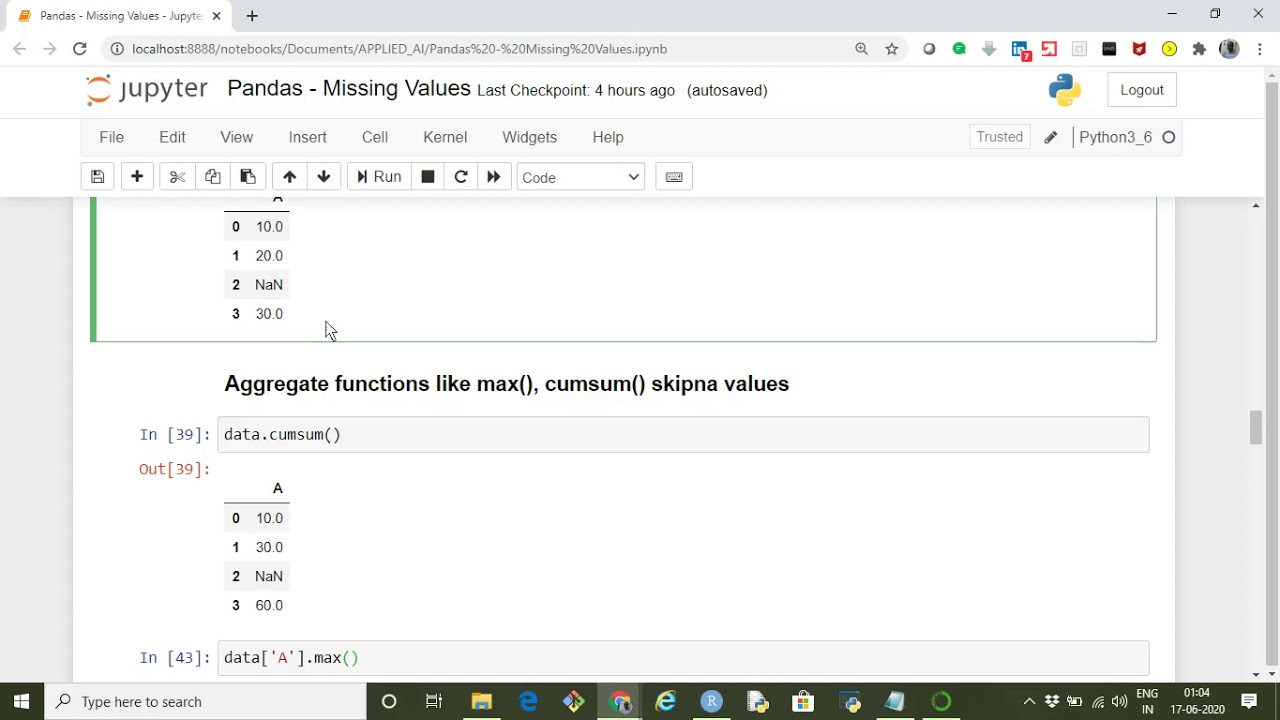The image size is (1280, 720).
Task: Open the Edit menu
Action: pos(172,137)
